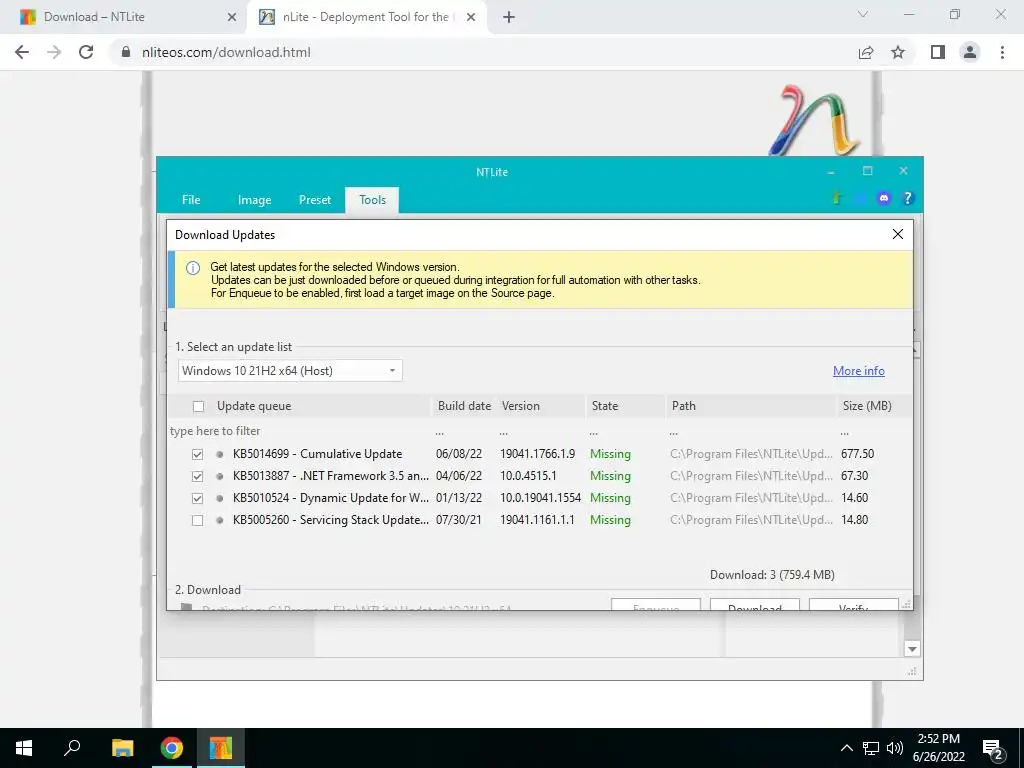Sort by the Build date column header
This screenshot has width=1024, height=768.
(464, 406)
